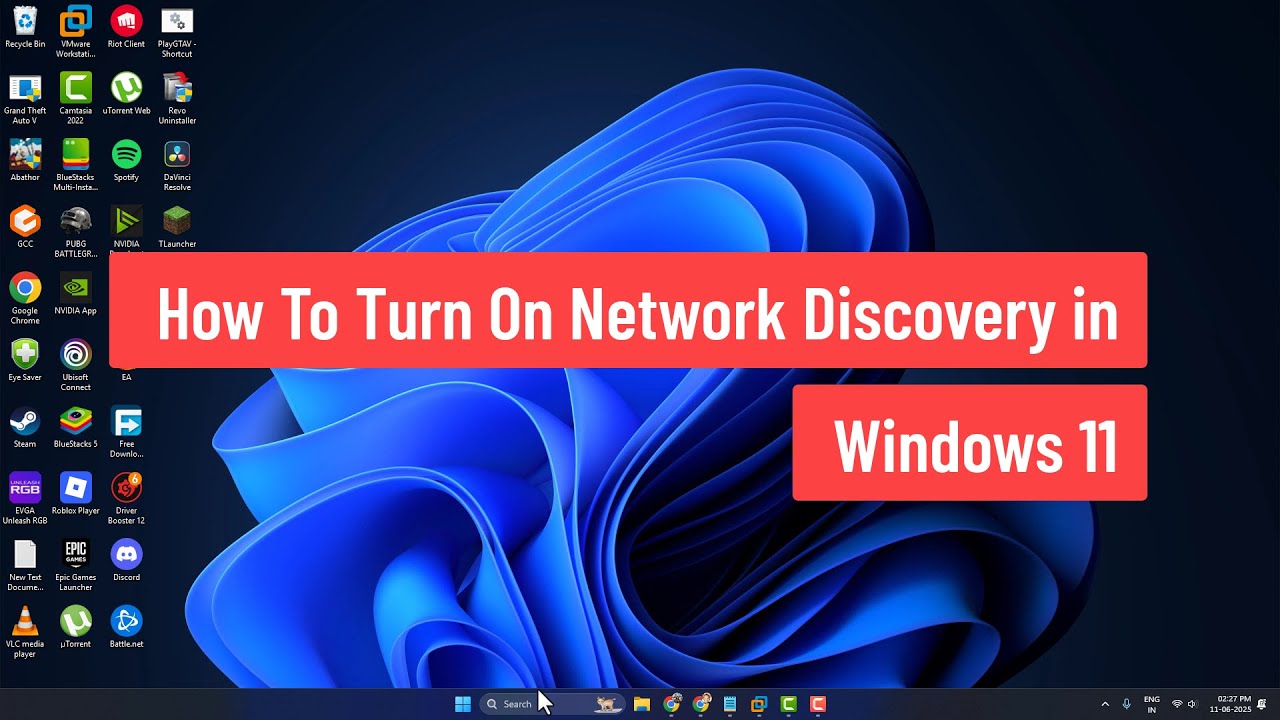Open the BlueStacks 5 icon
The width and height of the screenshot is (1280, 720).
[75, 427]
